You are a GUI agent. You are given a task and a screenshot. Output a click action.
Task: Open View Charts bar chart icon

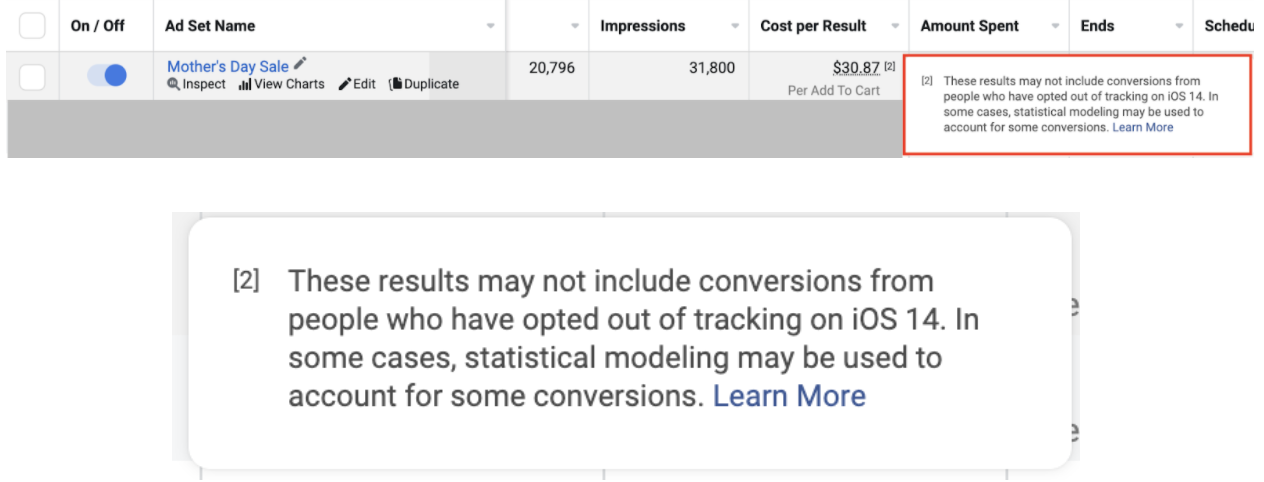(245, 85)
